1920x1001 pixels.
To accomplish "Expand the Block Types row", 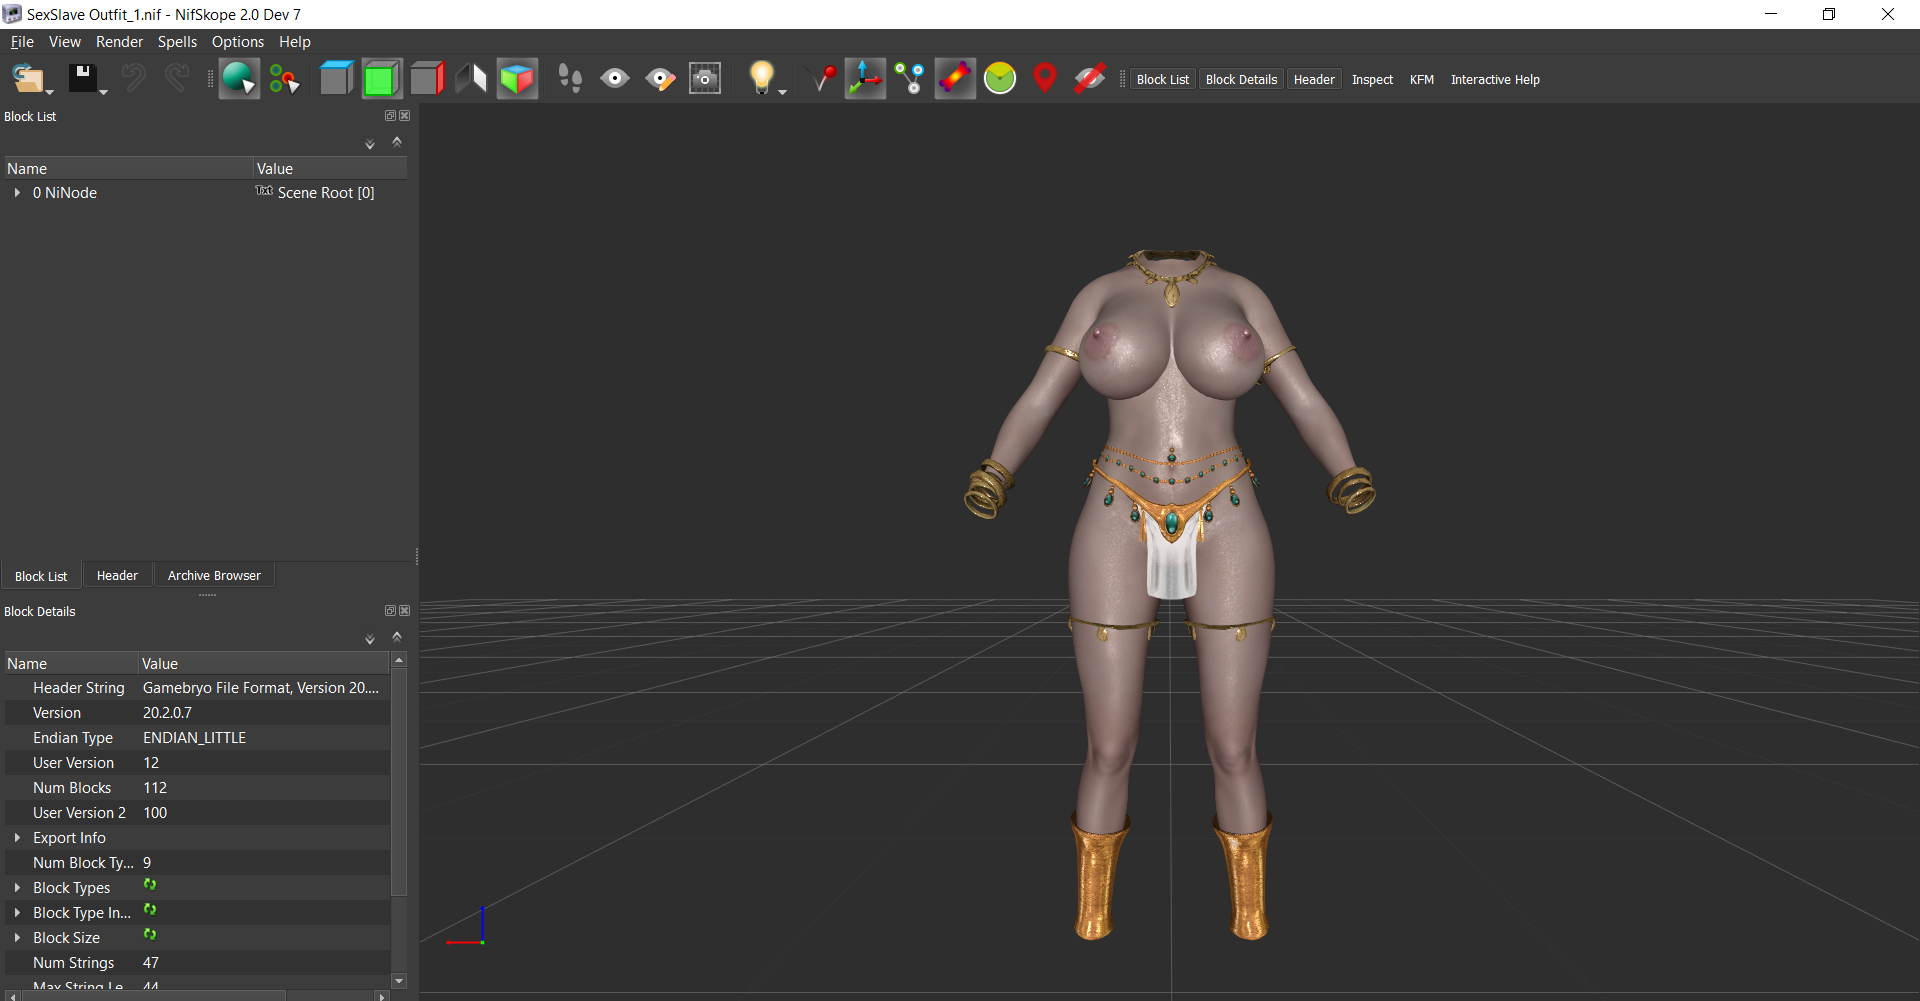I will tap(17, 888).
